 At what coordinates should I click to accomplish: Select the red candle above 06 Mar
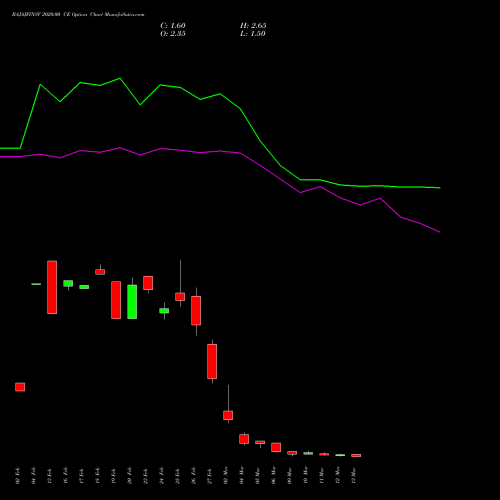(276, 447)
